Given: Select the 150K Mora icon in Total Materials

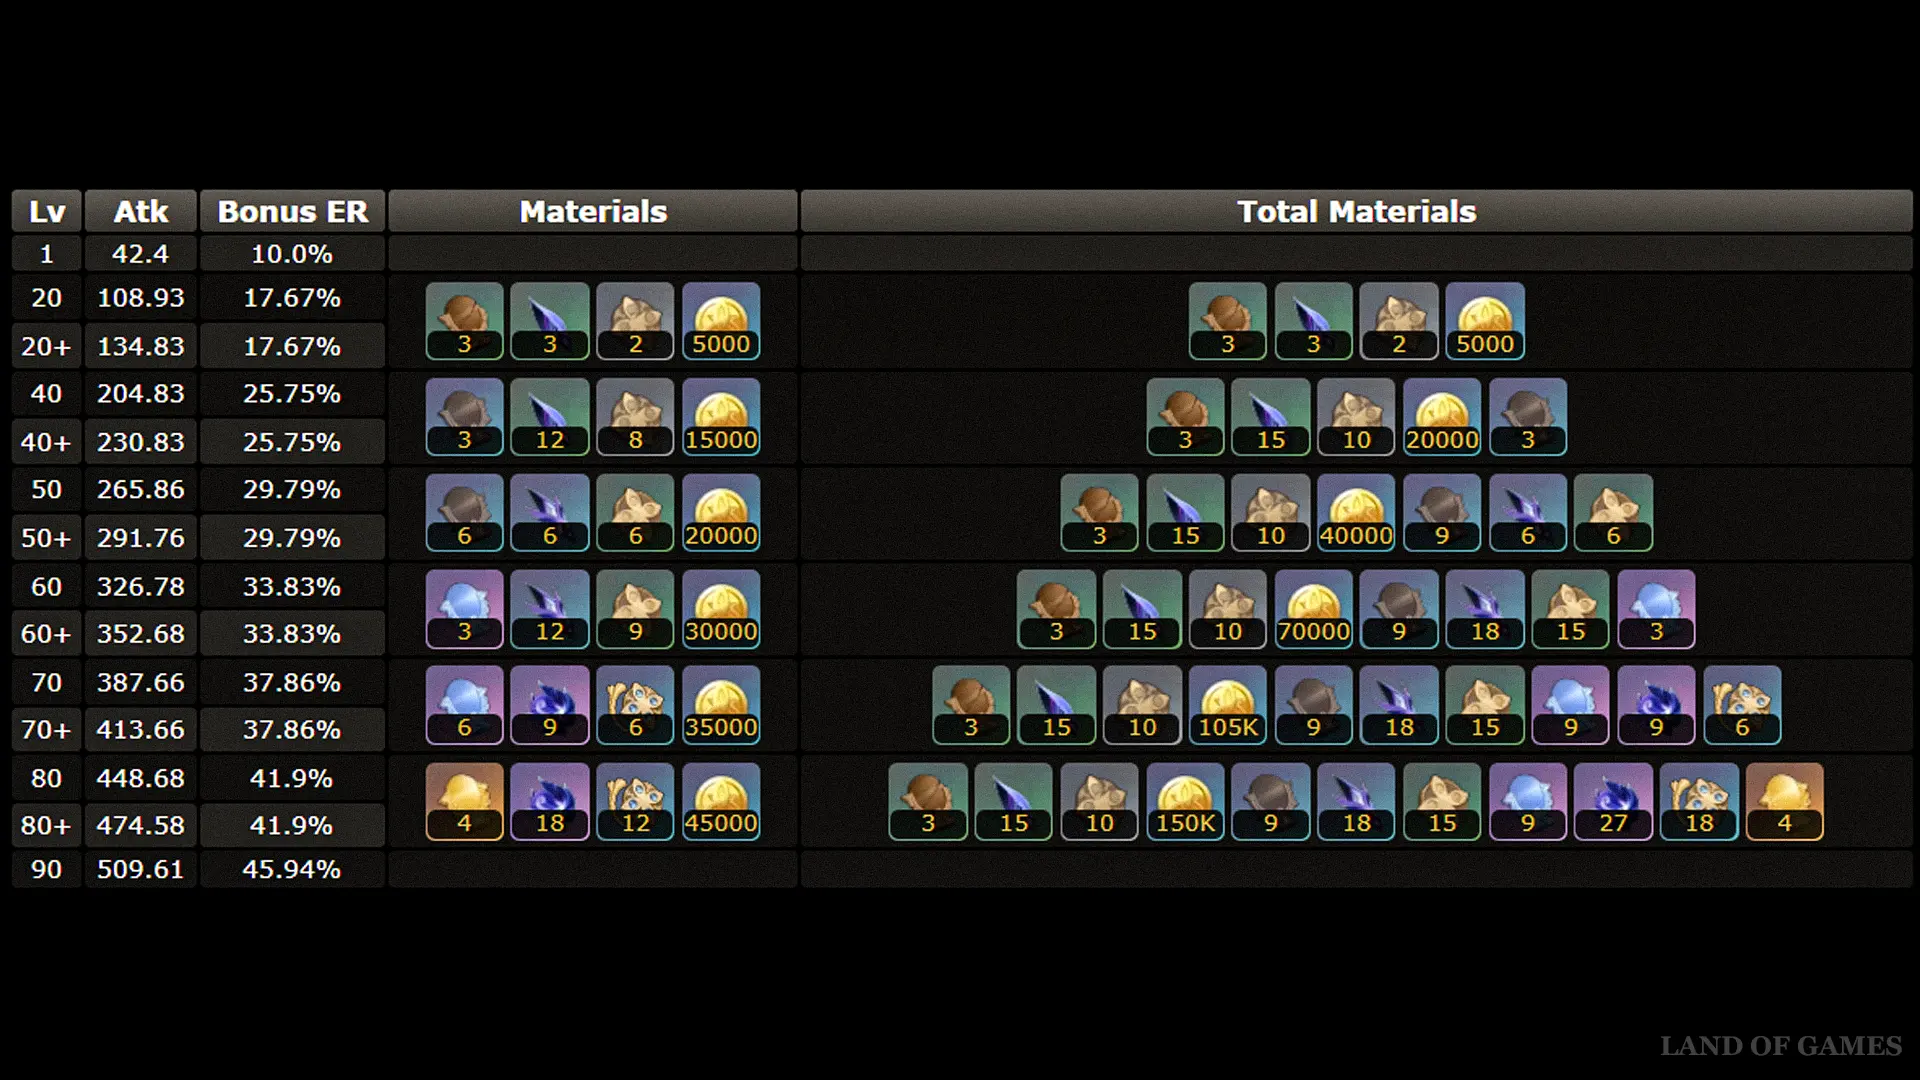Looking at the screenshot, I should coord(1185,802).
